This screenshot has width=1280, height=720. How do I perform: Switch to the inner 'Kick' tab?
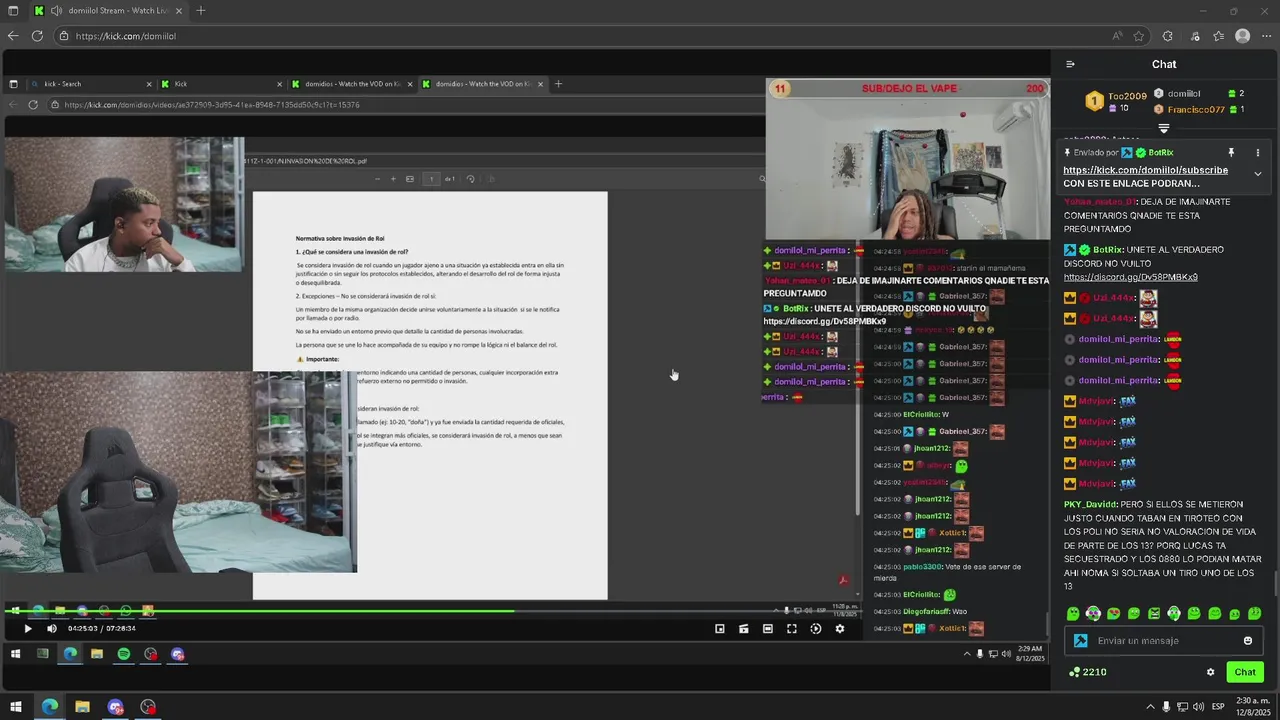click(x=220, y=84)
